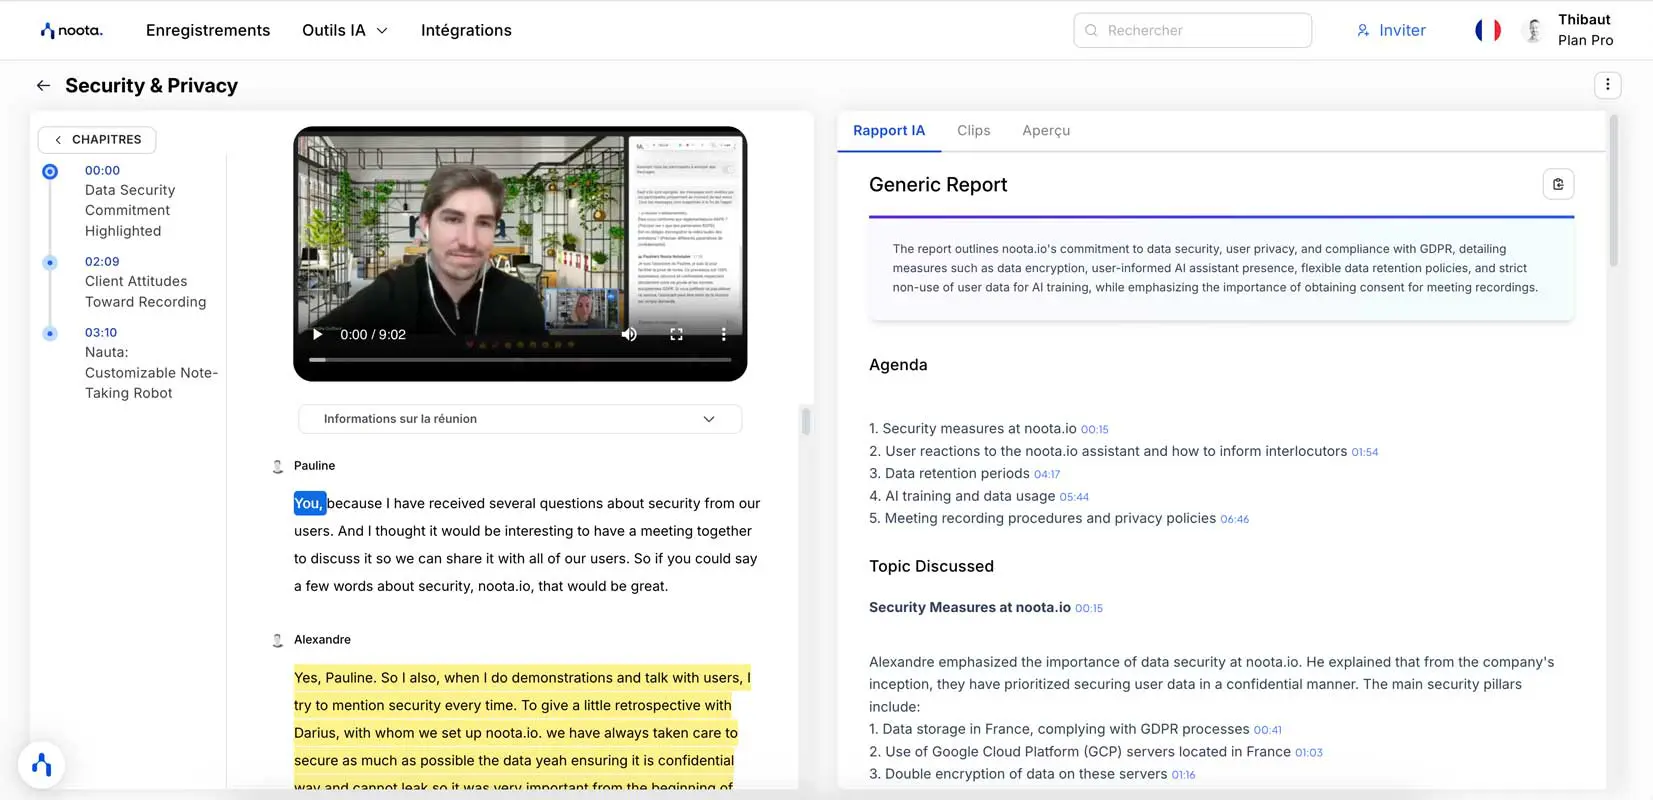Enter fullscreen video mode
This screenshot has width=1653, height=800.
point(676,334)
